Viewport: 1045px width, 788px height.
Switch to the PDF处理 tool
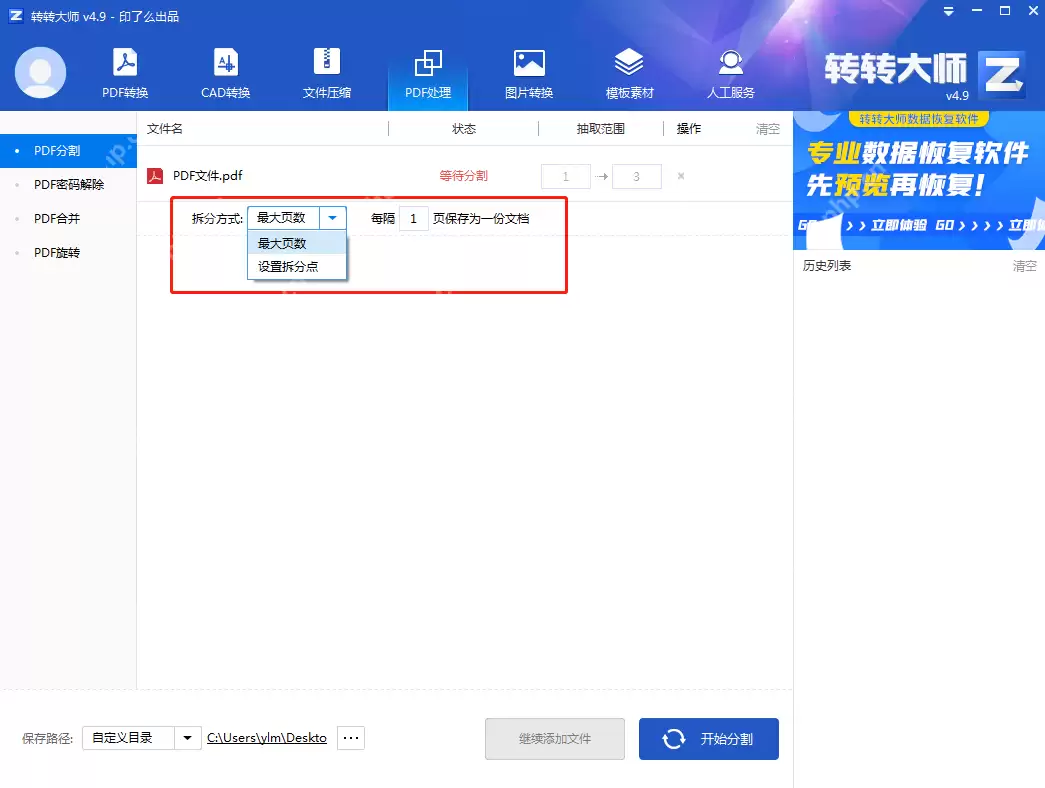point(428,72)
